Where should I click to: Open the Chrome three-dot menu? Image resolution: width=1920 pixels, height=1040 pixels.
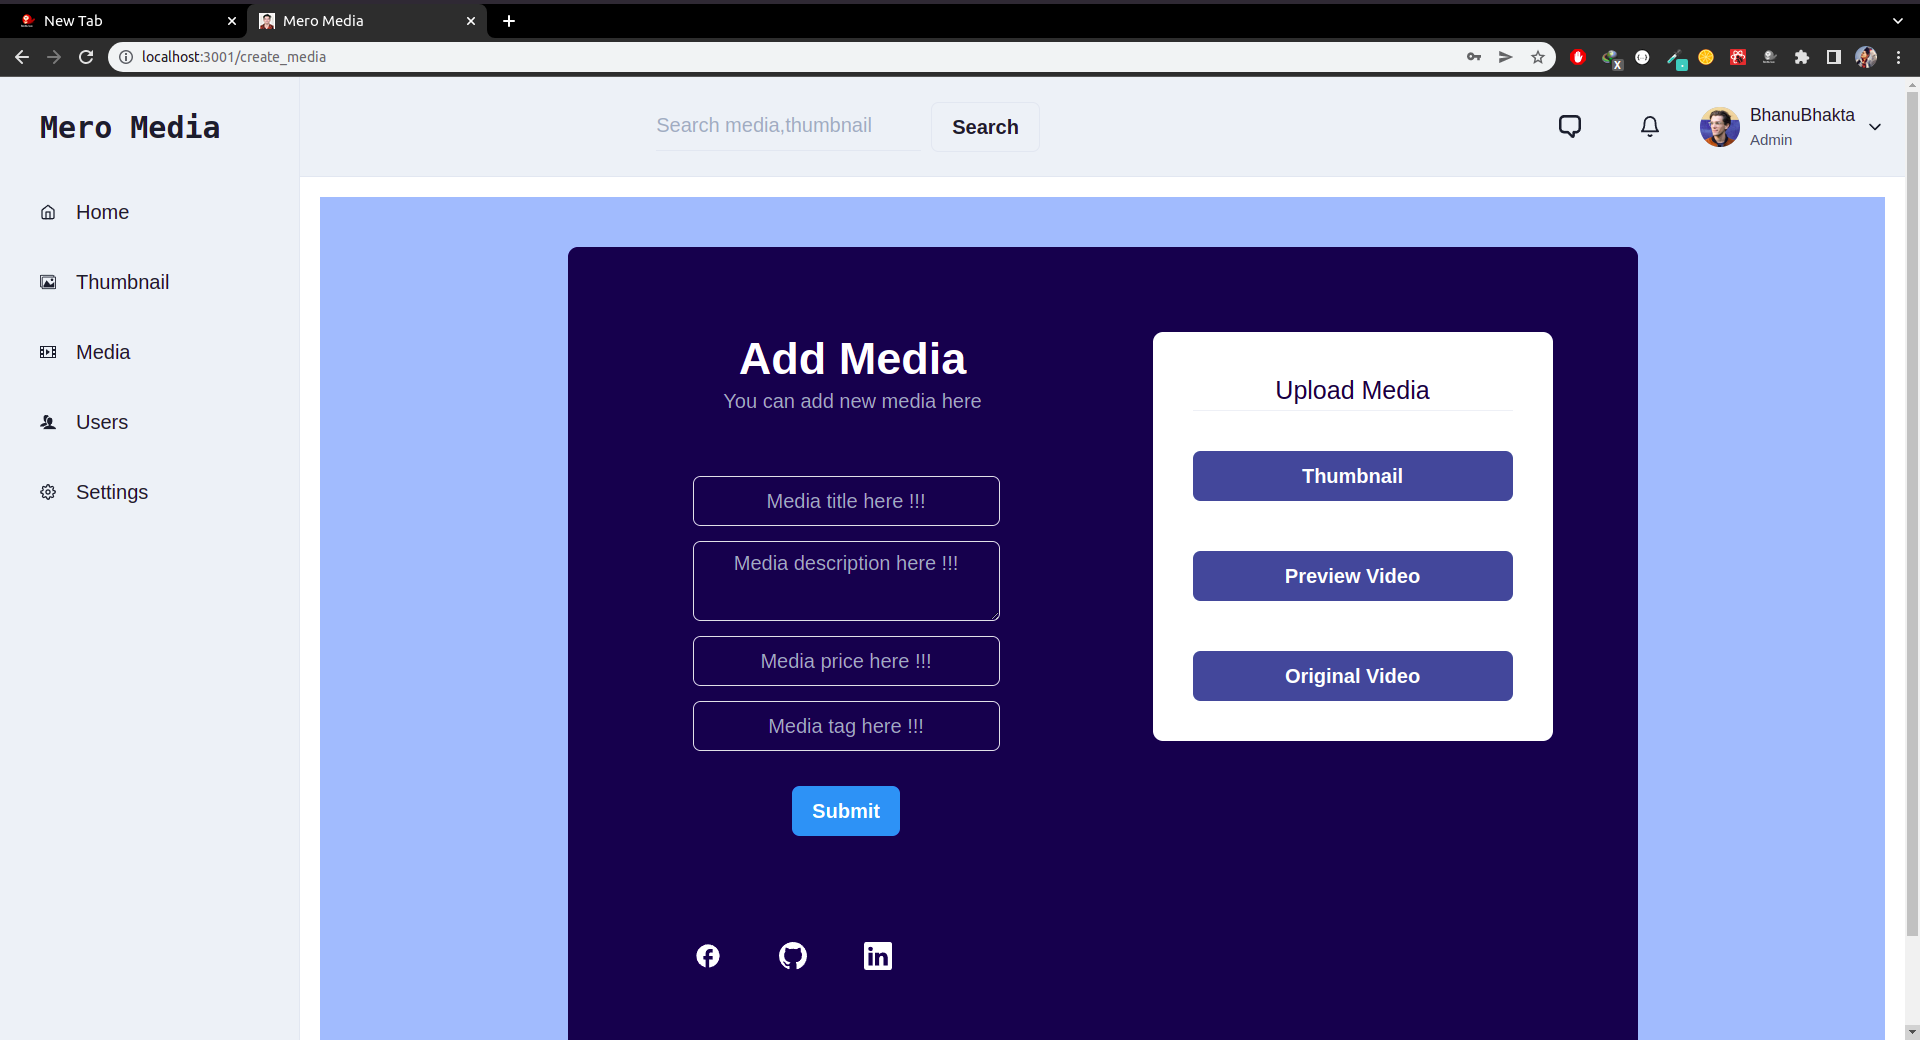tap(1898, 57)
